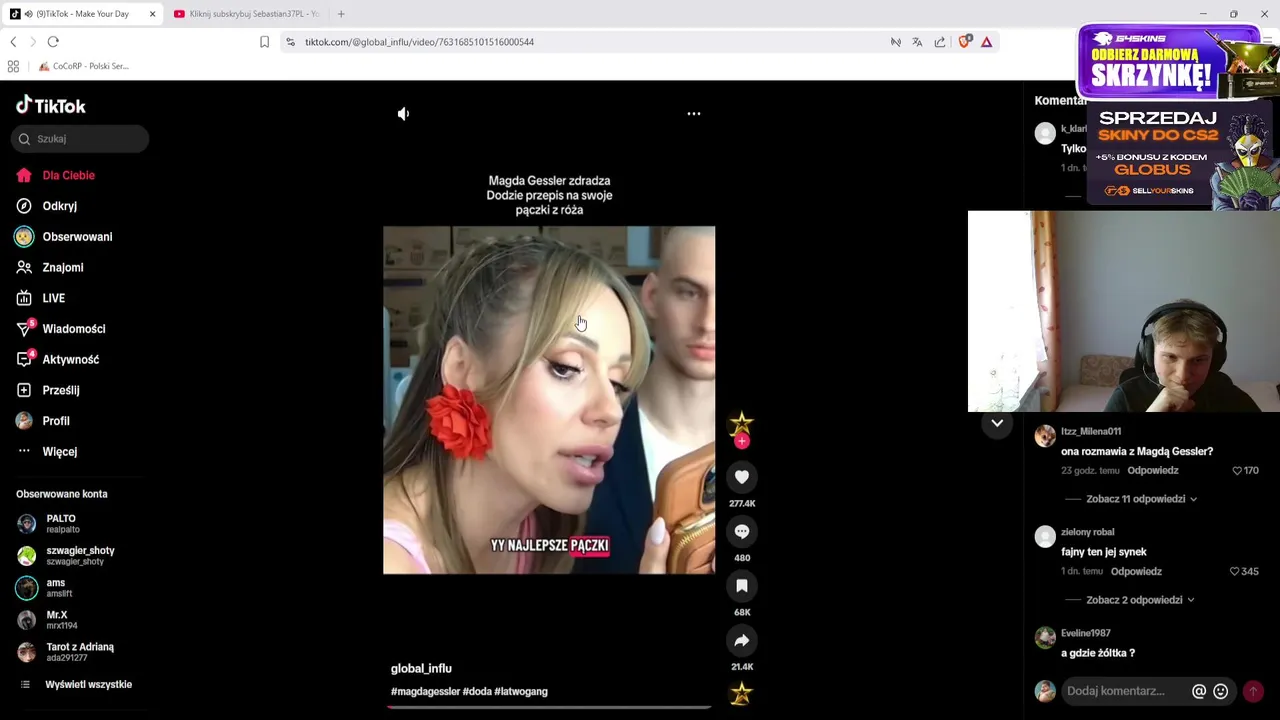Close the TikTok browser tab

point(152,14)
